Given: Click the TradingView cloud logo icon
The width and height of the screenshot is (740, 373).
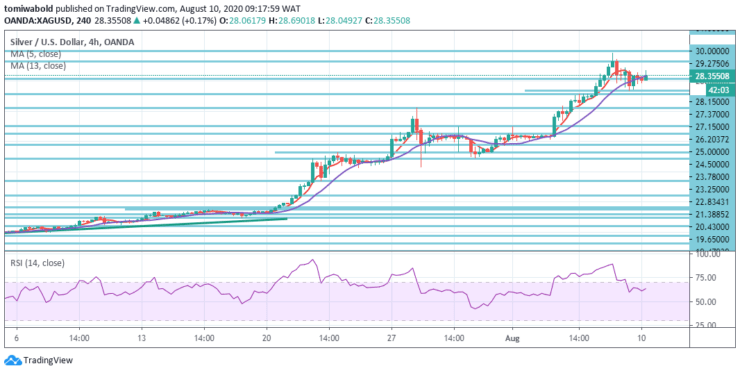Looking at the screenshot, I should [13, 361].
